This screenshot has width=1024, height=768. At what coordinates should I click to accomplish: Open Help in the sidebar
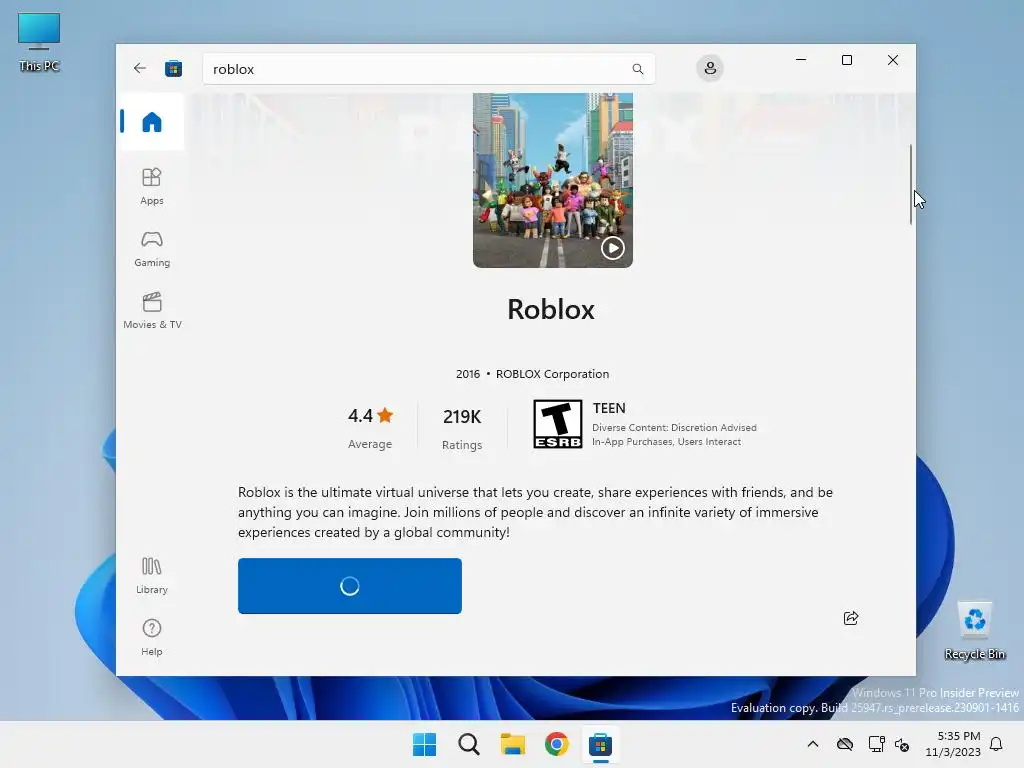tap(152, 637)
